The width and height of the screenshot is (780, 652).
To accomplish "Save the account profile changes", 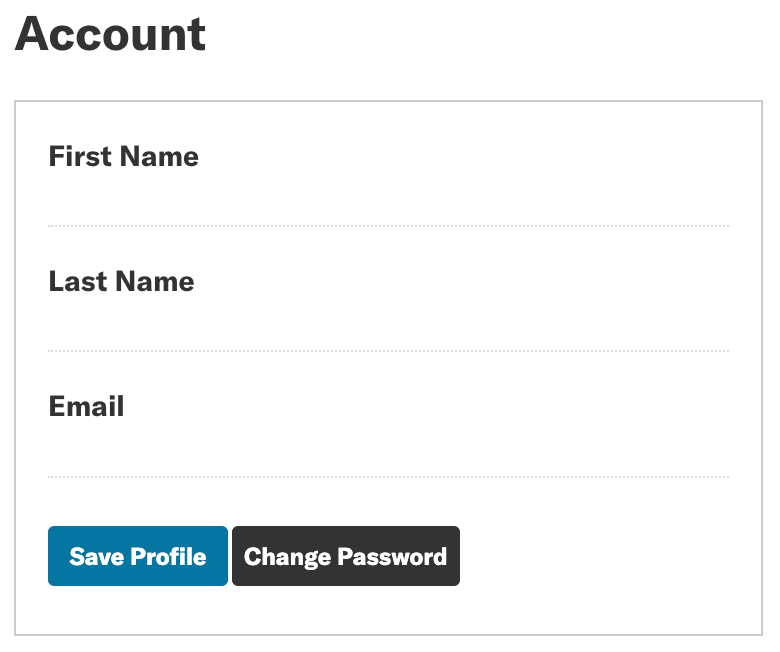I will (138, 556).
